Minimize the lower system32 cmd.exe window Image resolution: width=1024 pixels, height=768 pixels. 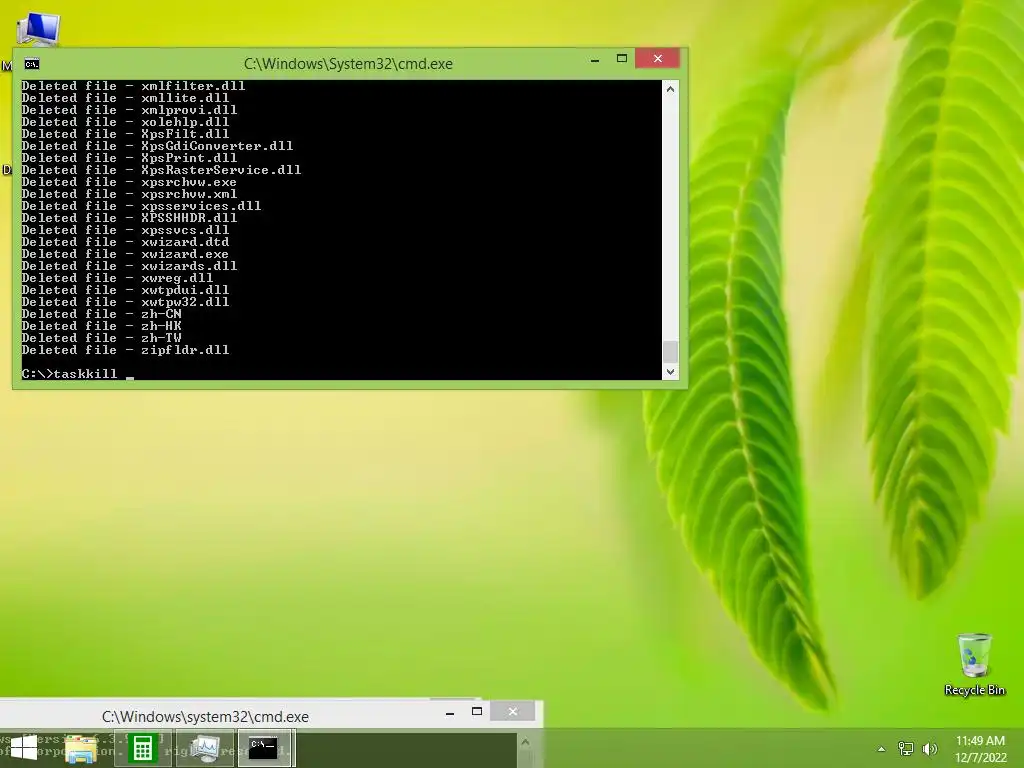pyautogui.click(x=449, y=713)
